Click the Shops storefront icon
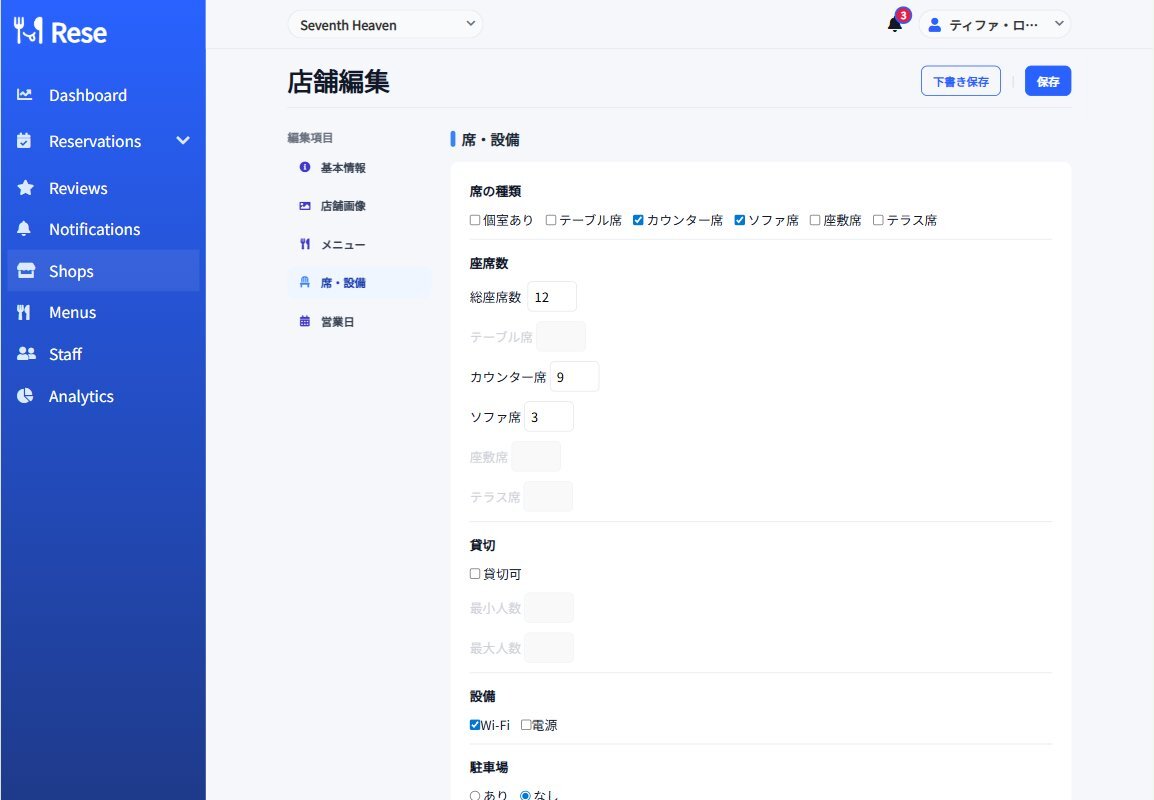Screen dimensions: 1154x800 pos(25,271)
